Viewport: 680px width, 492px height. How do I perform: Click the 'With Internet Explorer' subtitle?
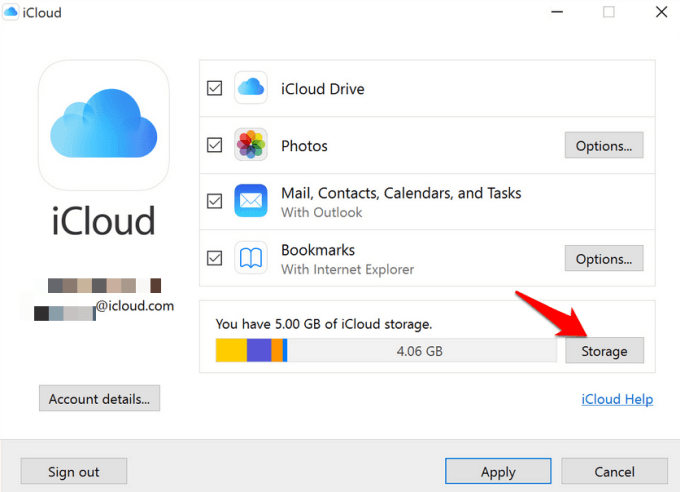[x=347, y=269]
